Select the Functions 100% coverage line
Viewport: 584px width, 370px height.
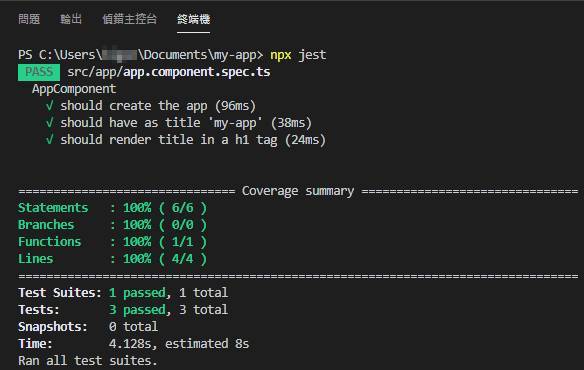tap(112, 242)
